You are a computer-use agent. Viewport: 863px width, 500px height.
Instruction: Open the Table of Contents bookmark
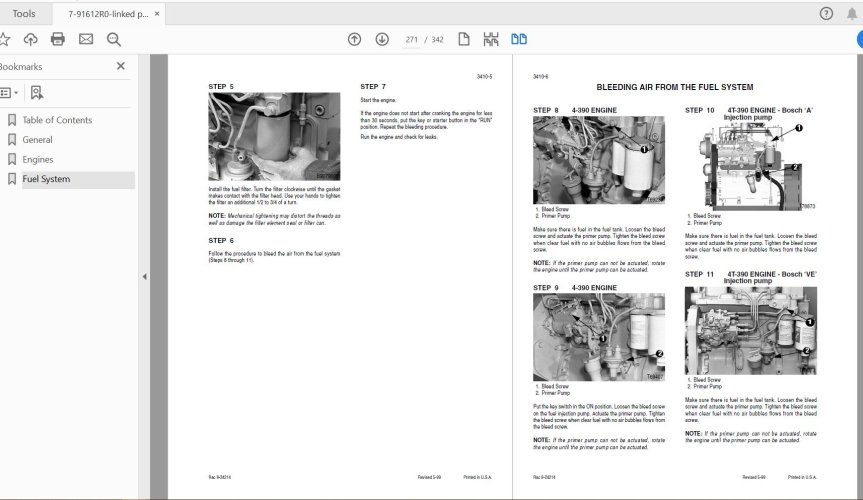pos(57,120)
